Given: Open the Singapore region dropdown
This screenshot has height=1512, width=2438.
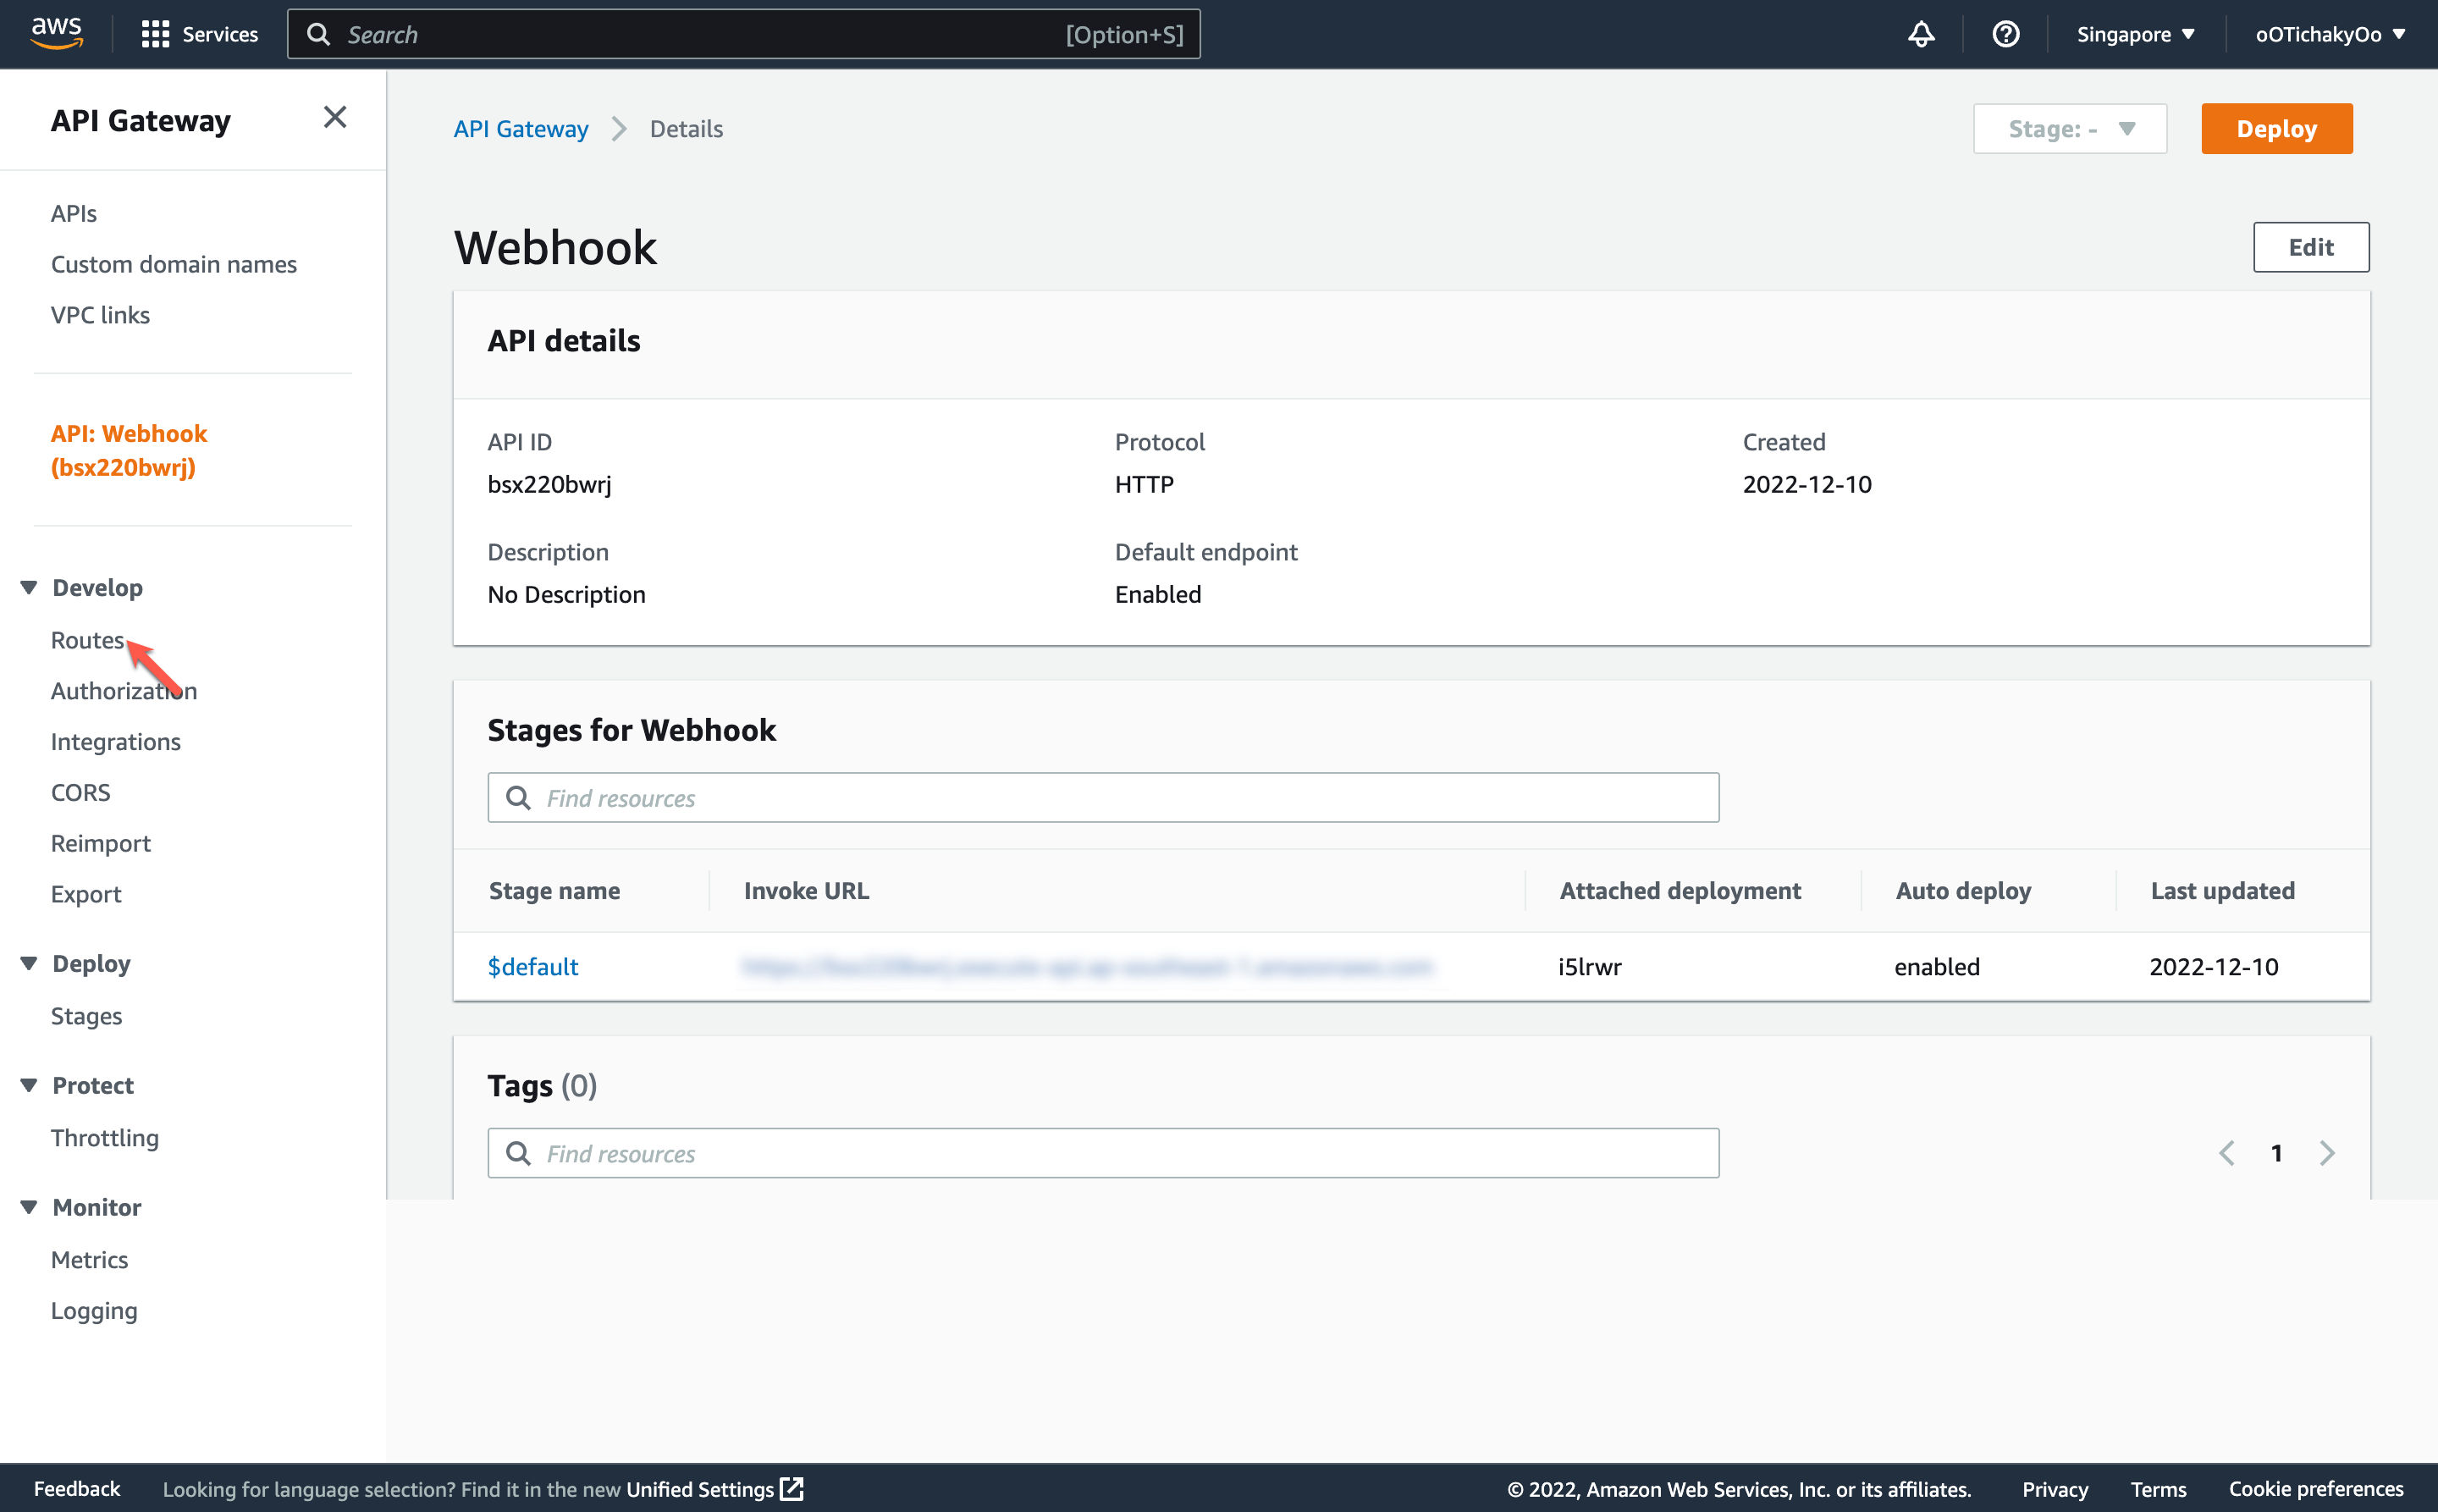Looking at the screenshot, I should [x=2135, y=33].
